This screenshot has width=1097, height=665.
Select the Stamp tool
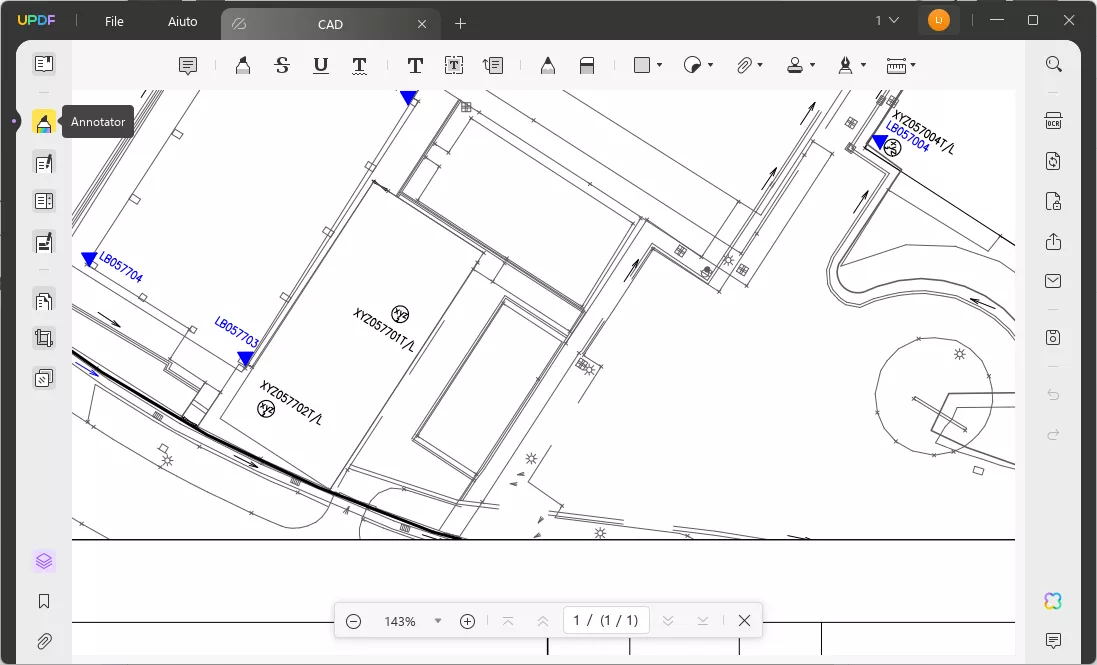tap(795, 66)
